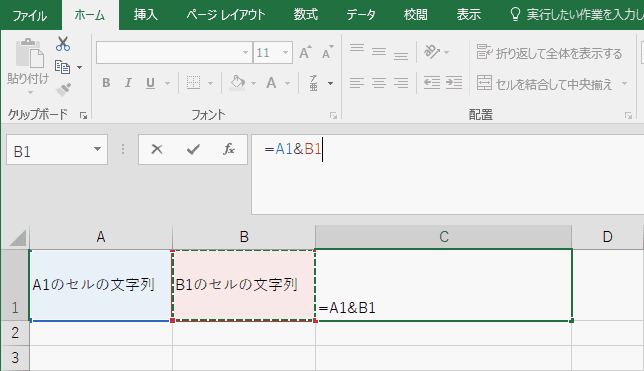Click the Font Color A icon
Screen dimensions: 644x371
271,83
